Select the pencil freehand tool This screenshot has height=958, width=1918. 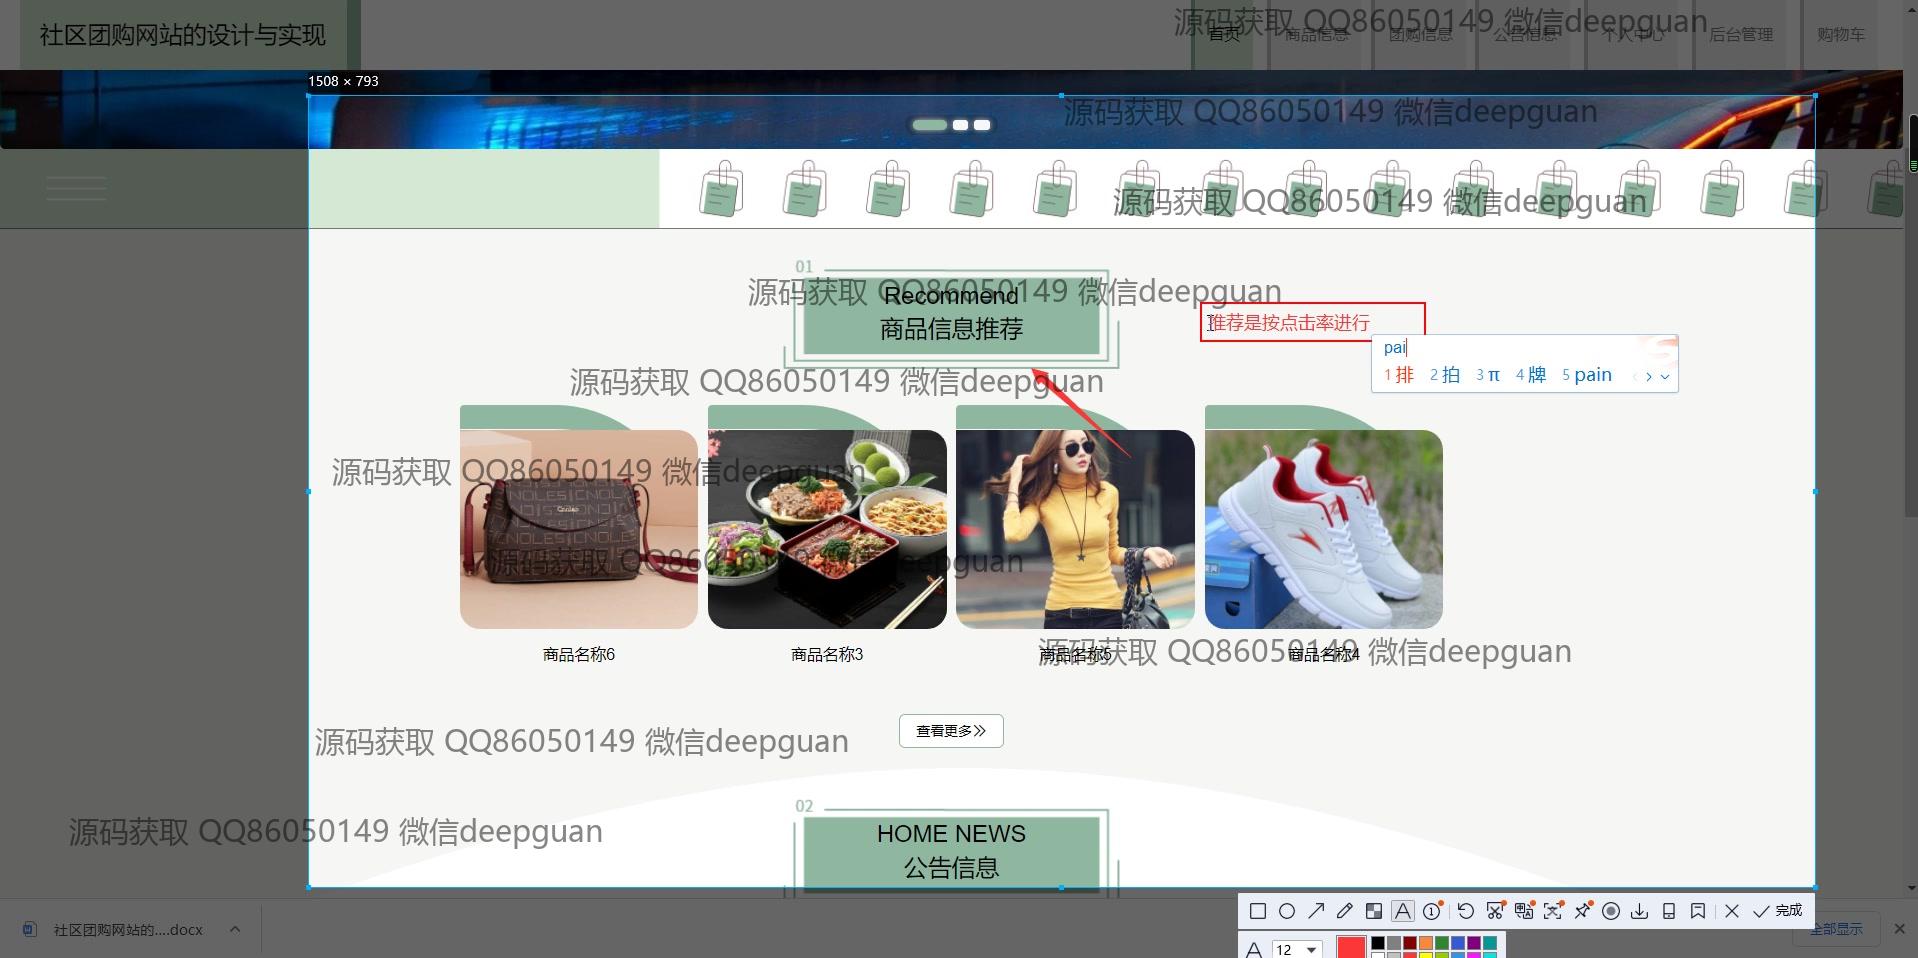point(1345,911)
